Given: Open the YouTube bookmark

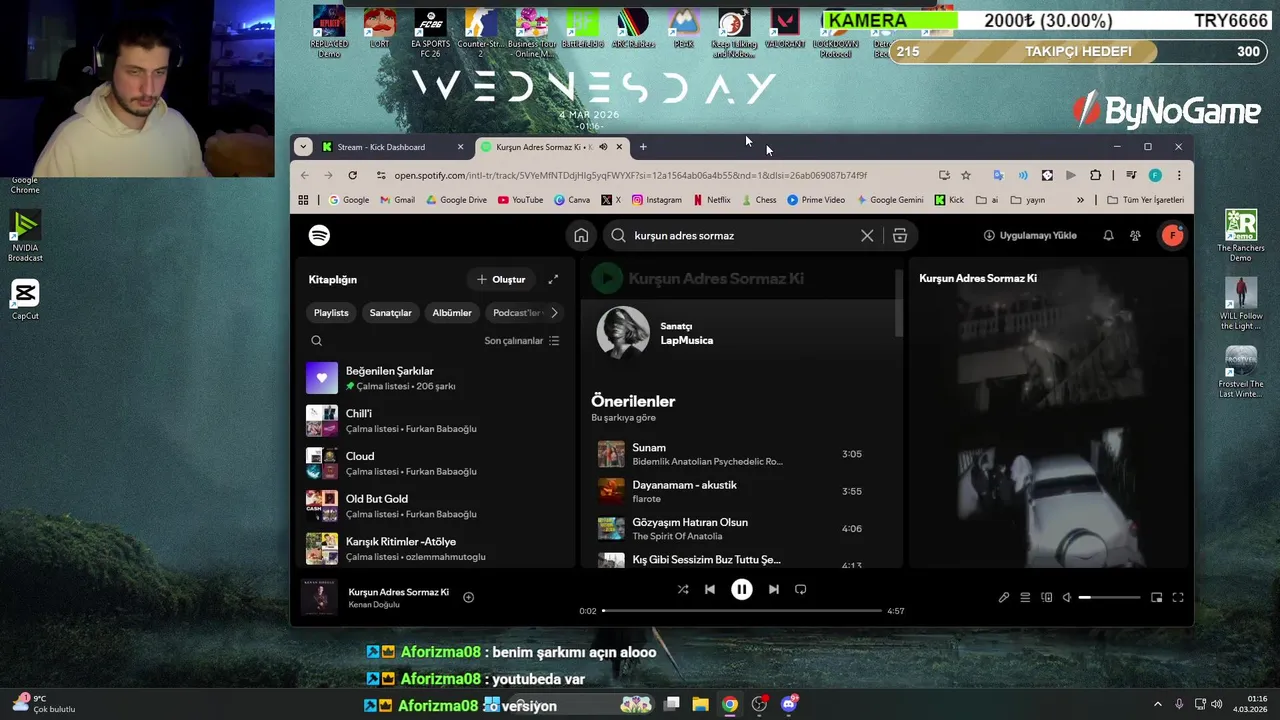Looking at the screenshot, I should click(x=520, y=200).
